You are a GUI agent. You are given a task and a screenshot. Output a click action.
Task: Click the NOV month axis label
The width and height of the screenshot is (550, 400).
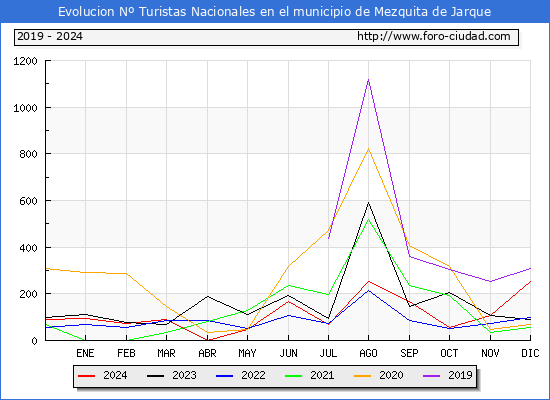[490, 353]
